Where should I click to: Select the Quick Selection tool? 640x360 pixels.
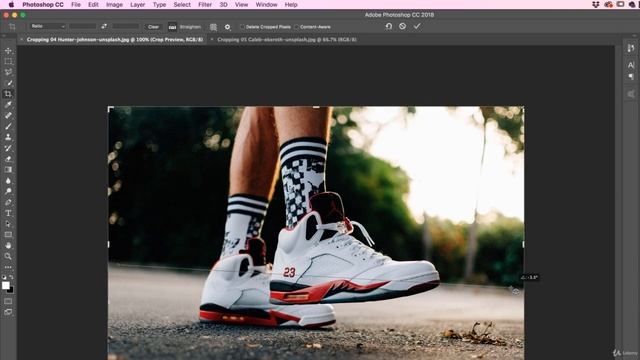pyautogui.click(x=8, y=83)
